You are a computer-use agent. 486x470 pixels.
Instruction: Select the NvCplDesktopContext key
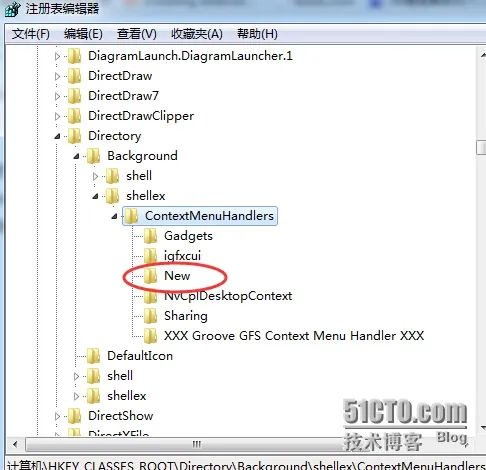click(228, 296)
